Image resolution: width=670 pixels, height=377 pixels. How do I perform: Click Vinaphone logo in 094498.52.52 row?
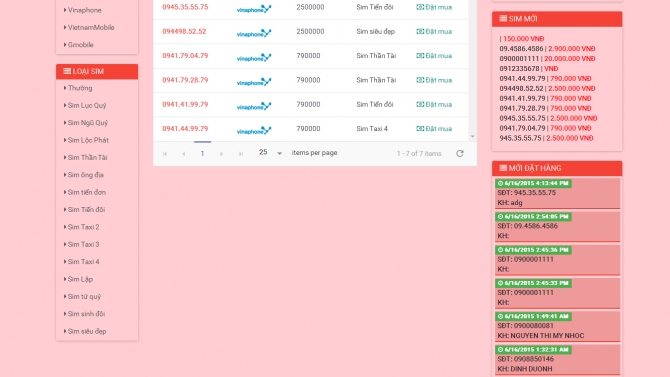[254, 33]
